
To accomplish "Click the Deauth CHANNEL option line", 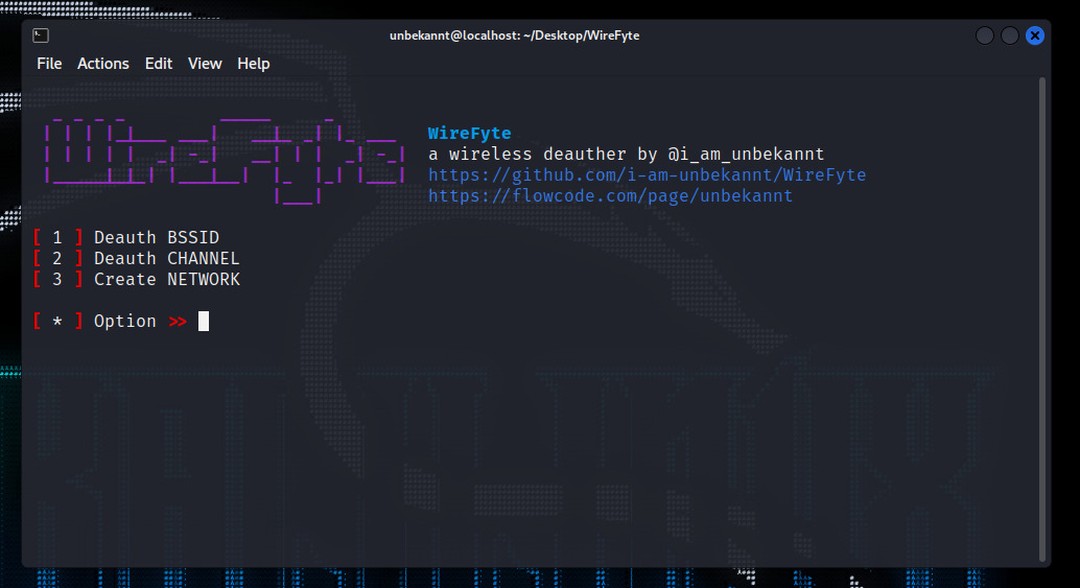I will [136, 258].
